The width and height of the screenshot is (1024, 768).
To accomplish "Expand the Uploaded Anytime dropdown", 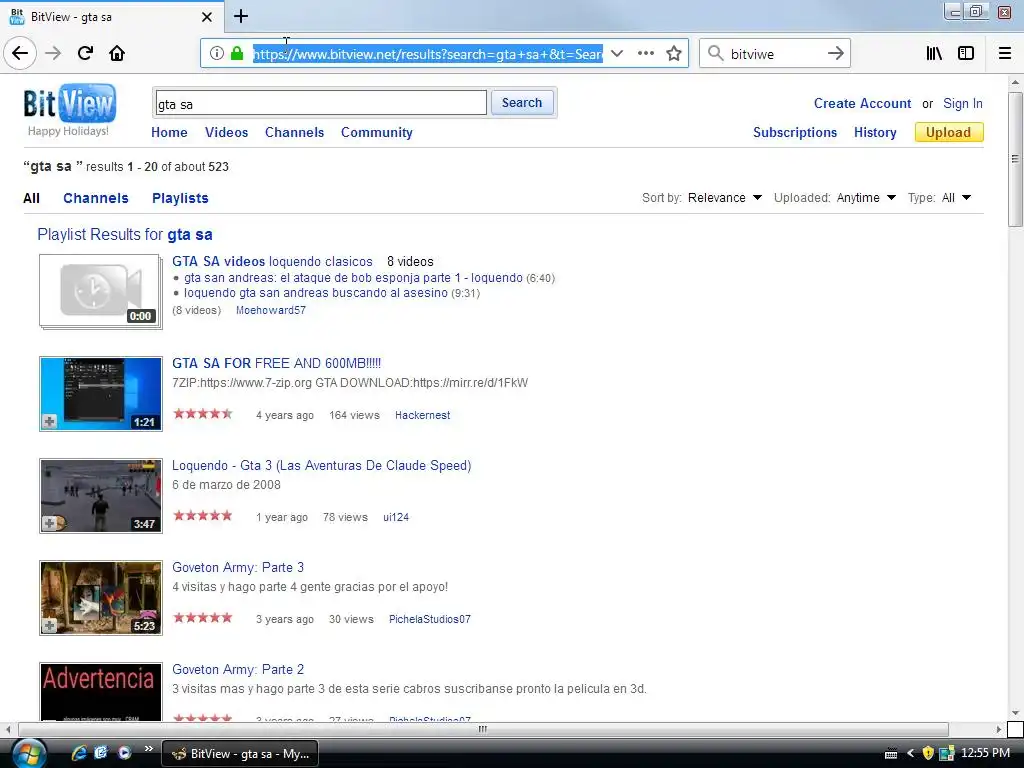I will 867,197.
